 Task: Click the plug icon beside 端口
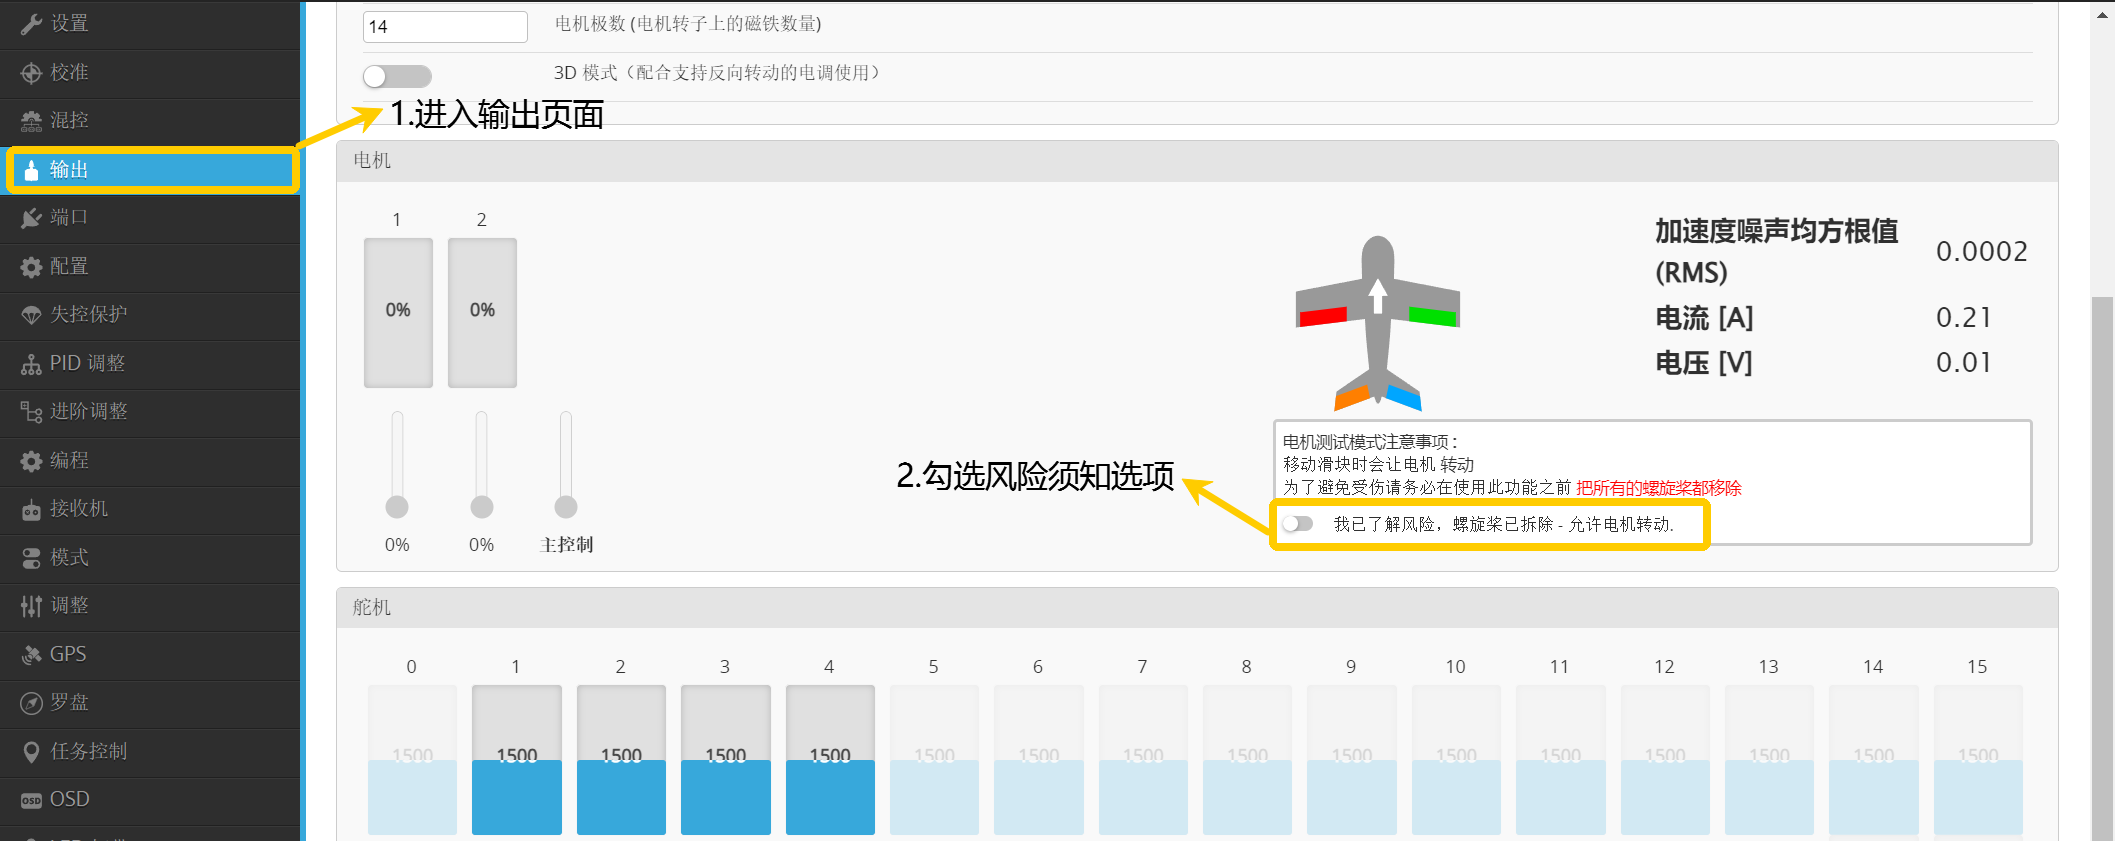pyautogui.click(x=31, y=218)
